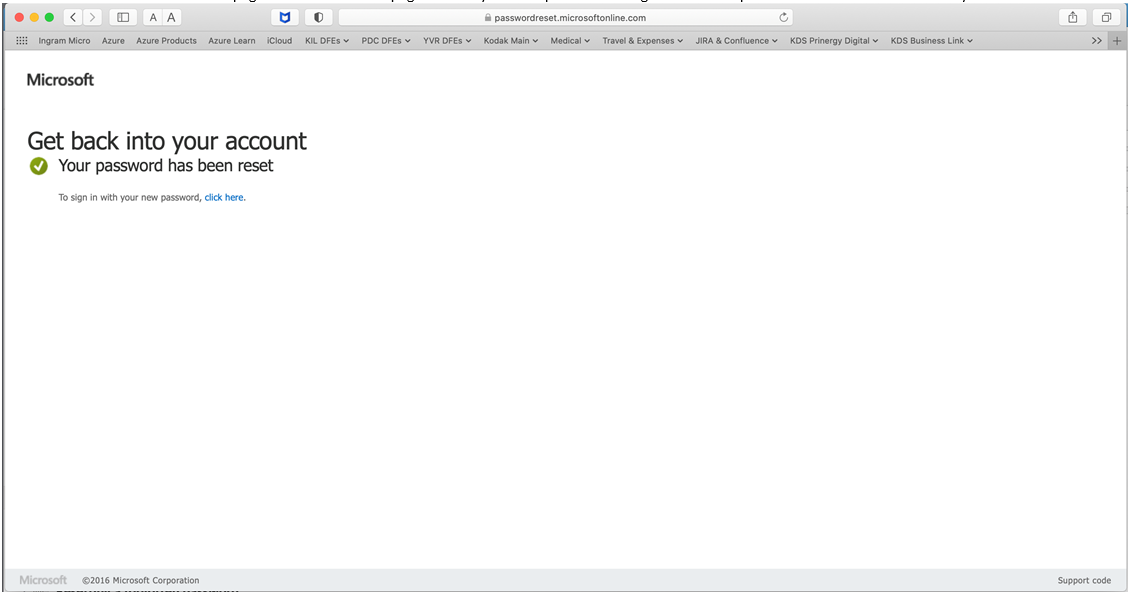This screenshot has height=596, width=1131.
Task: Click the lock icon in address bar
Action: [x=488, y=17]
